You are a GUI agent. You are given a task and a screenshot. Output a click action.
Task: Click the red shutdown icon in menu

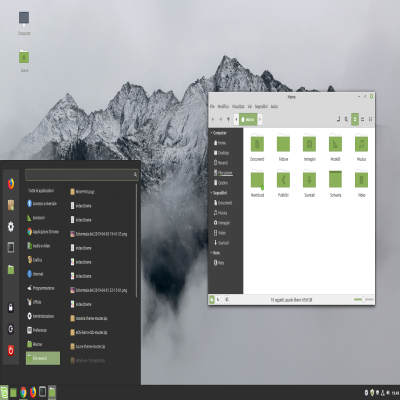pyautogui.click(x=11, y=350)
